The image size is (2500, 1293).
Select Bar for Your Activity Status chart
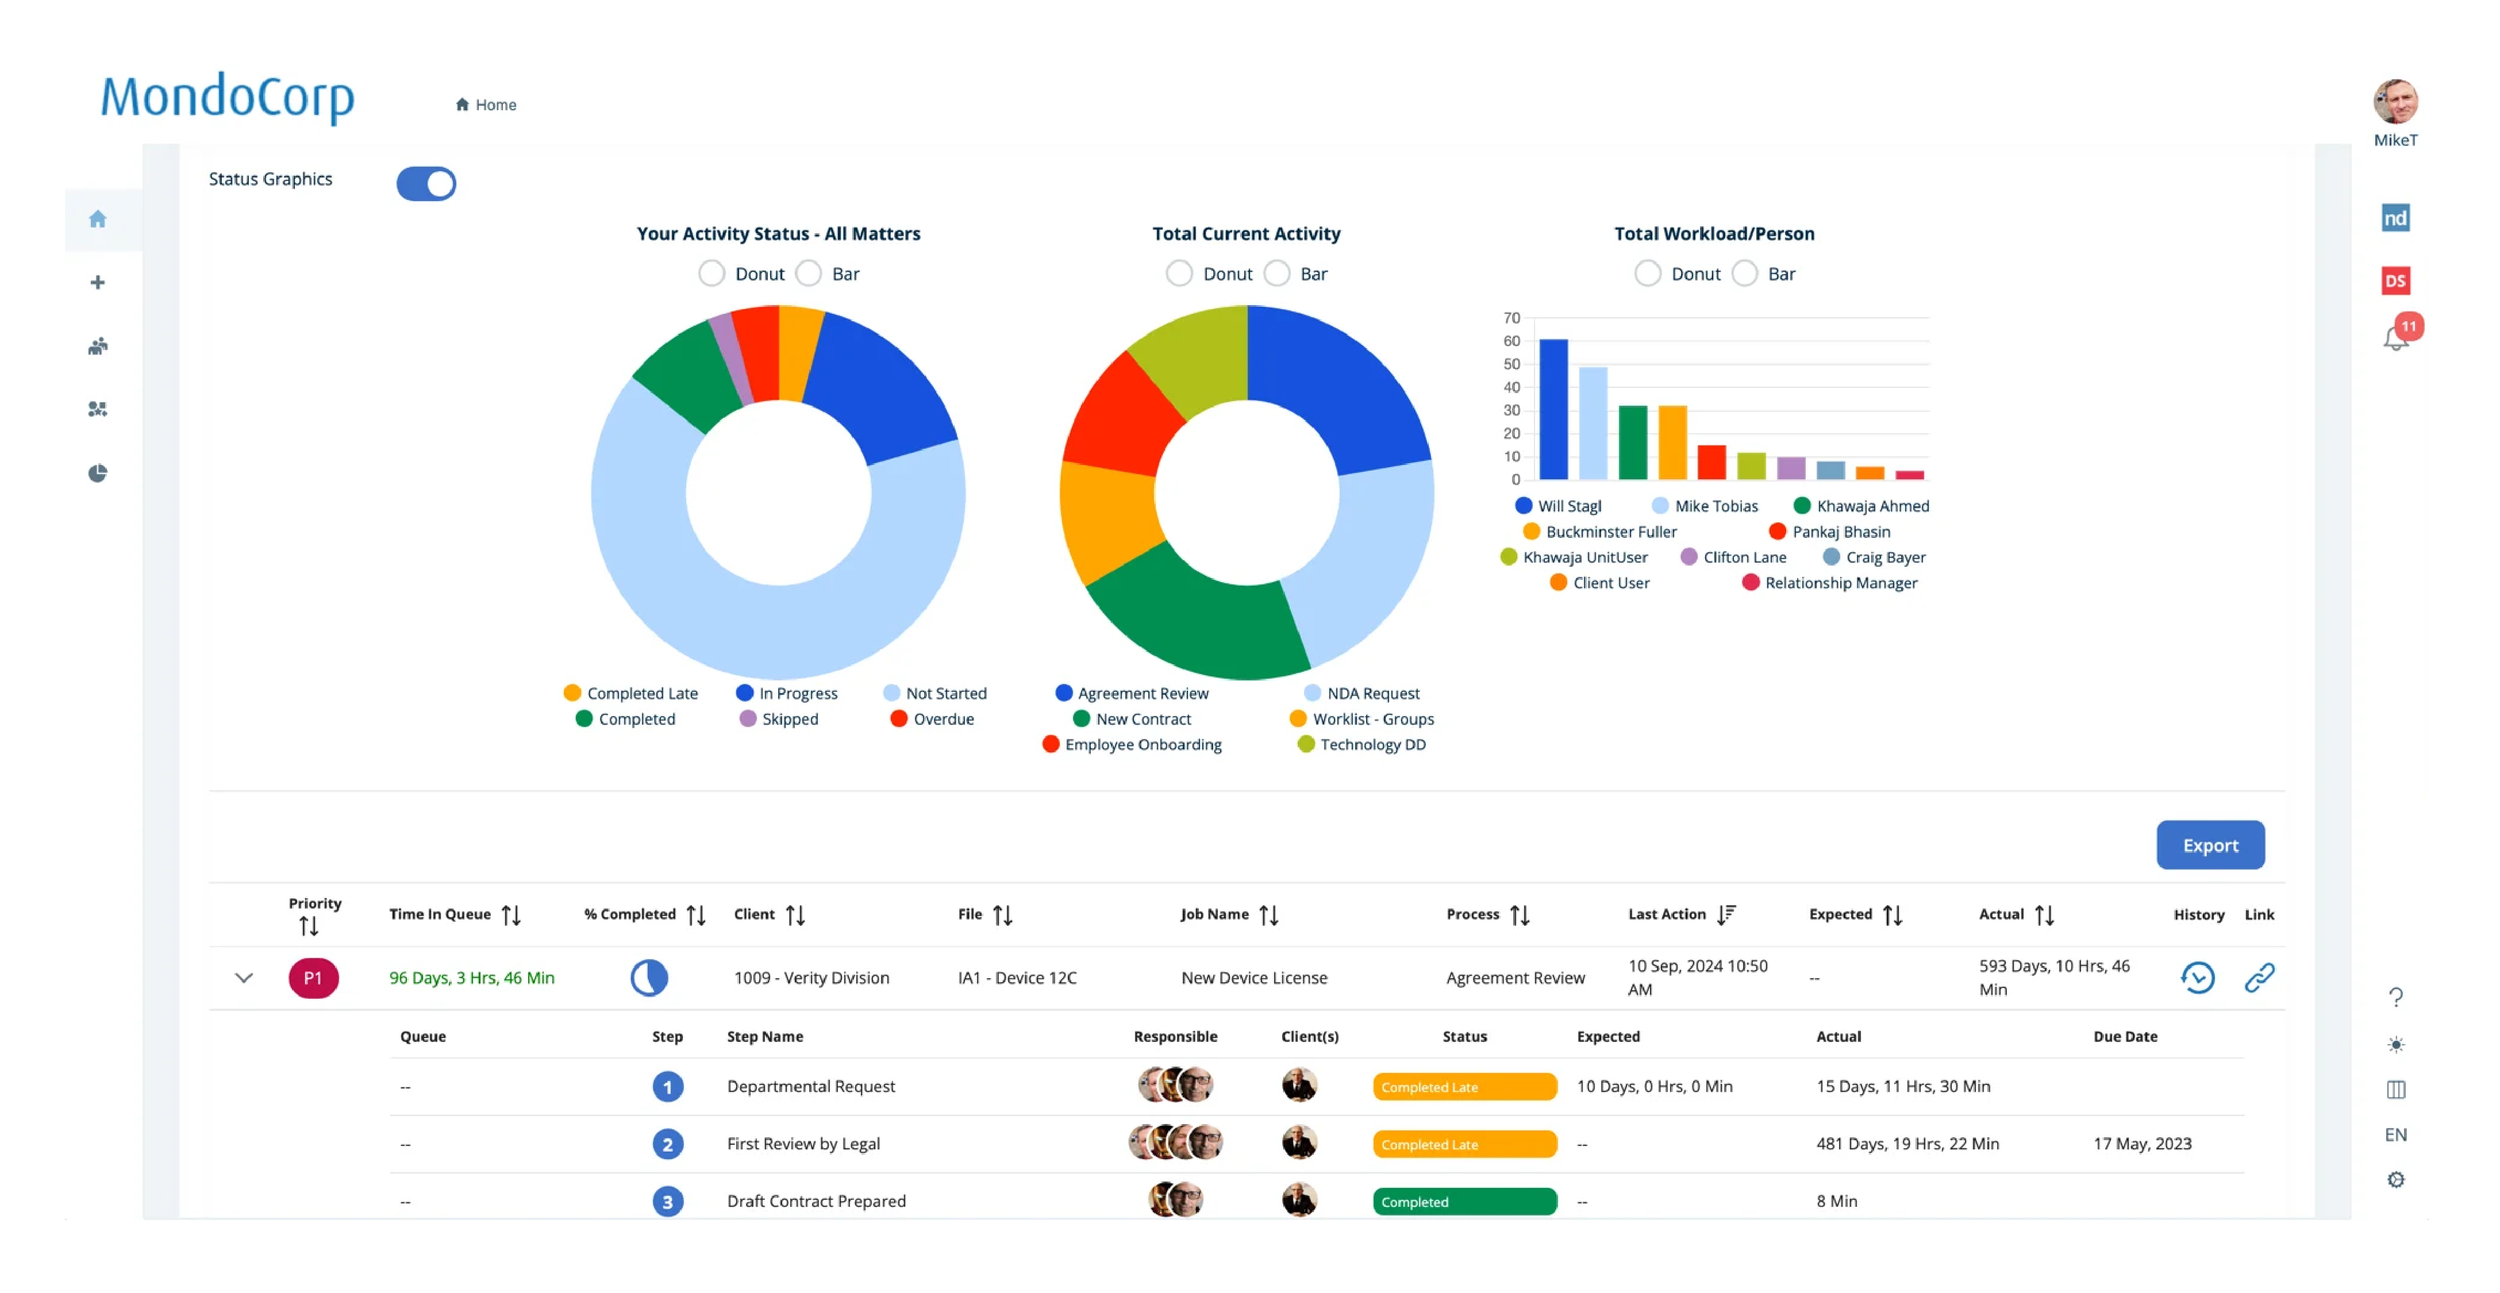point(809,274)
